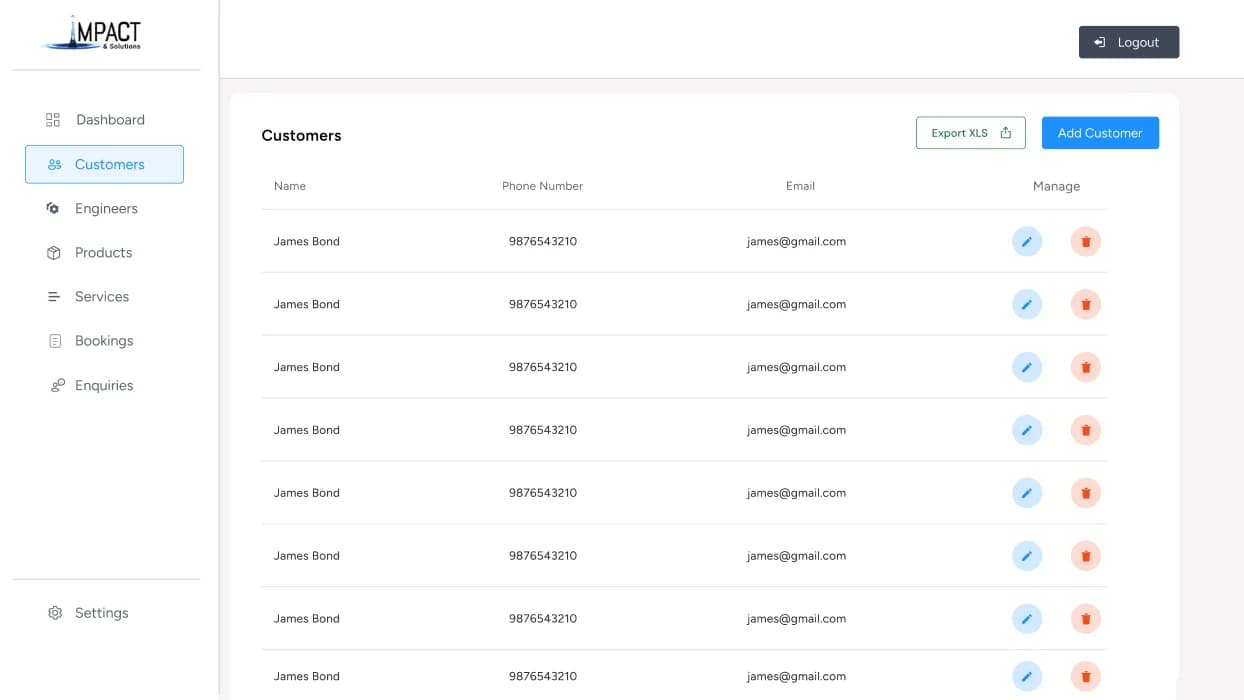
Task: Click the Enquiries sidebar icon
Action: (57, 385)
